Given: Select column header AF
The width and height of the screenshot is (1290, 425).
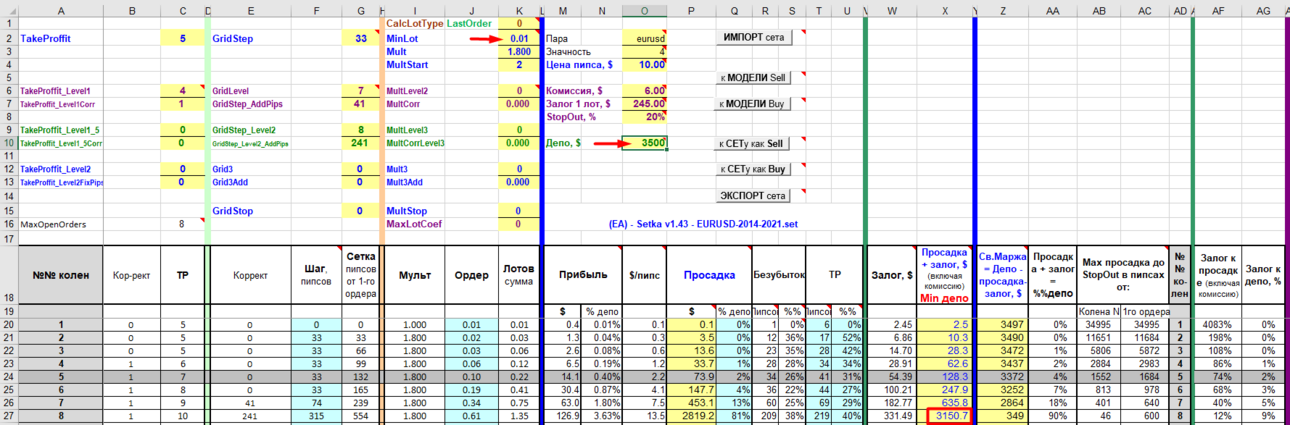Looking at the screenshot, I should point(1217,10).
